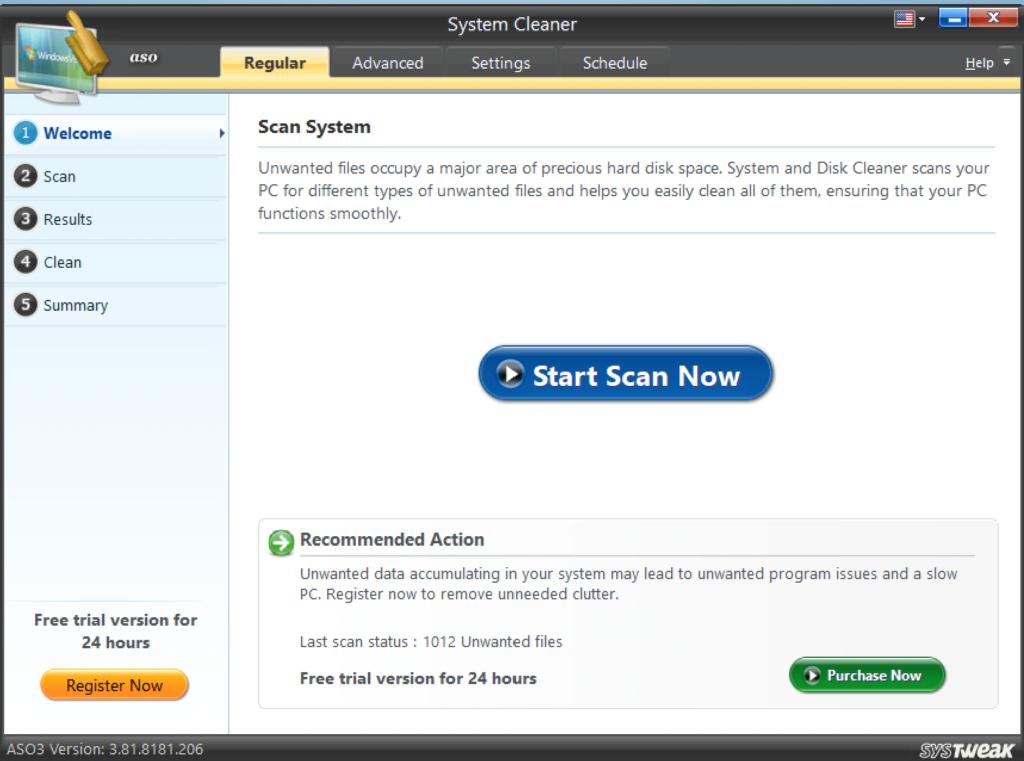Select the Results step

click(116, 219)
